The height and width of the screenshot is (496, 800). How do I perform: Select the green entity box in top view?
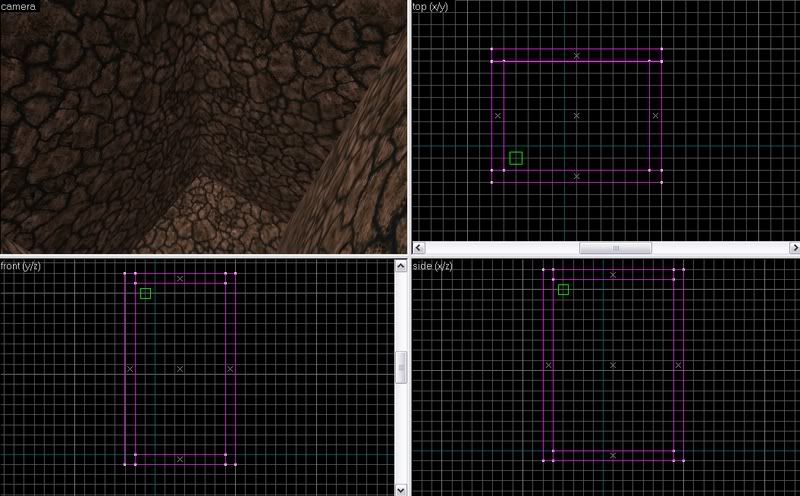(516, 158)
